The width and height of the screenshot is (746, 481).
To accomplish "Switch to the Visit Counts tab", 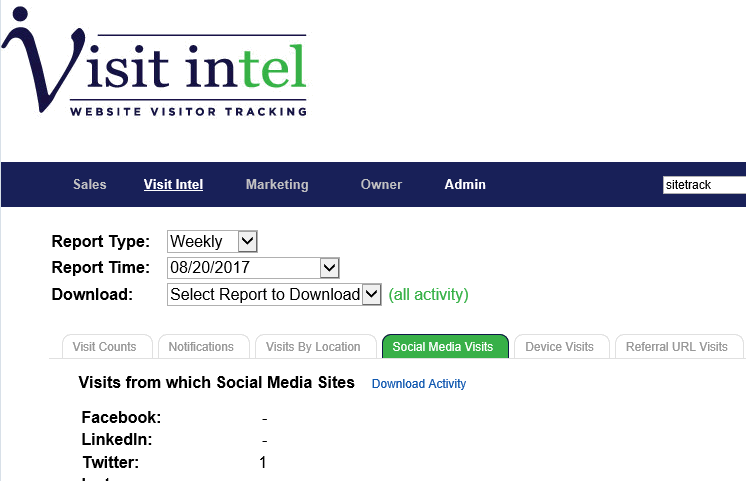I will coord(108,347).
